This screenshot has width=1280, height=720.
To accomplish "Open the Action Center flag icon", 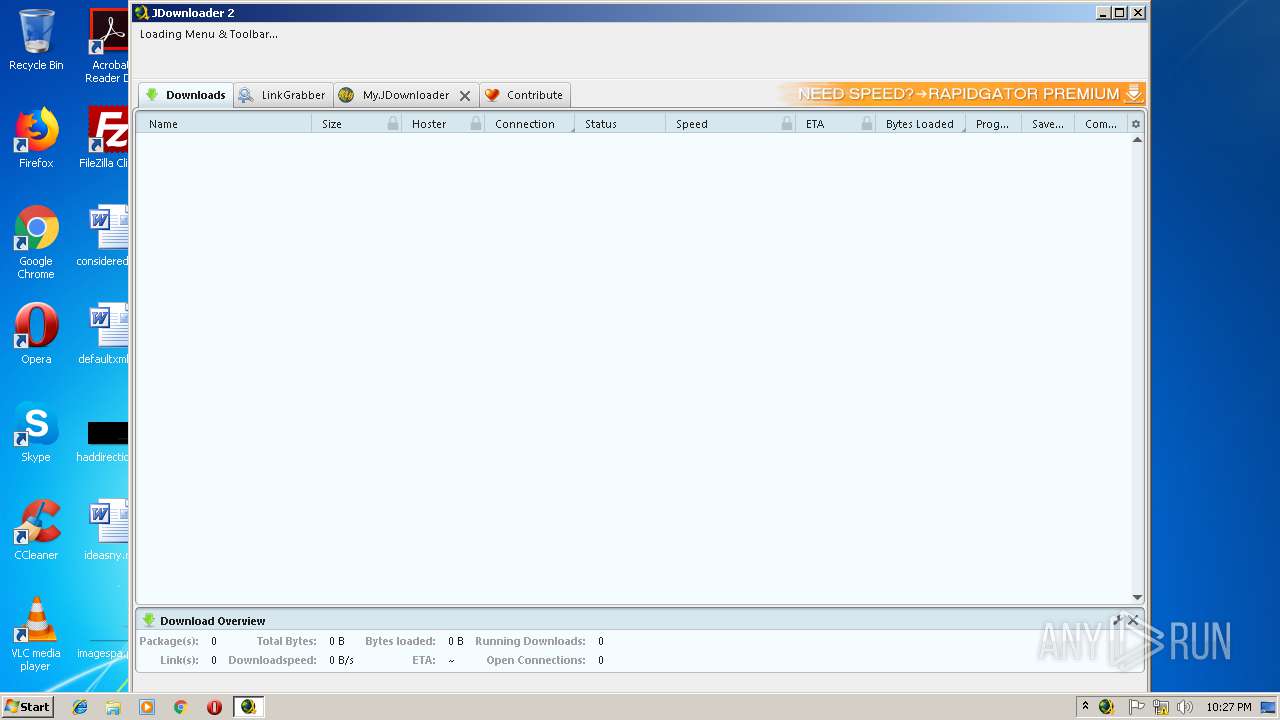I will click(1137, 707).
